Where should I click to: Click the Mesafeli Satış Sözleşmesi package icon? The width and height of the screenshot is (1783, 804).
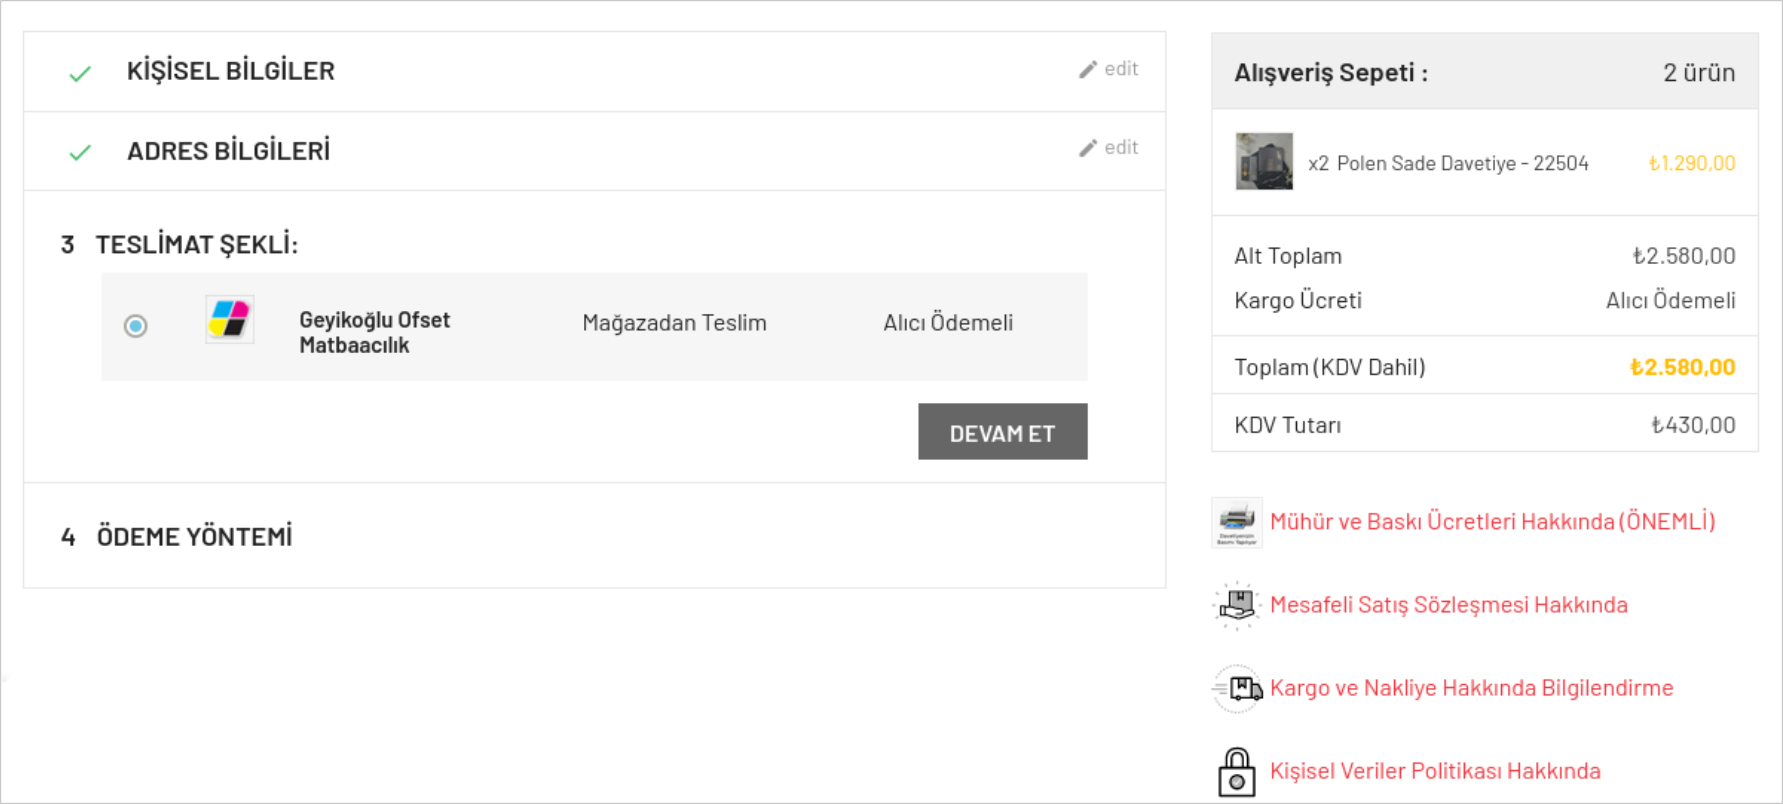(1237, 605)
